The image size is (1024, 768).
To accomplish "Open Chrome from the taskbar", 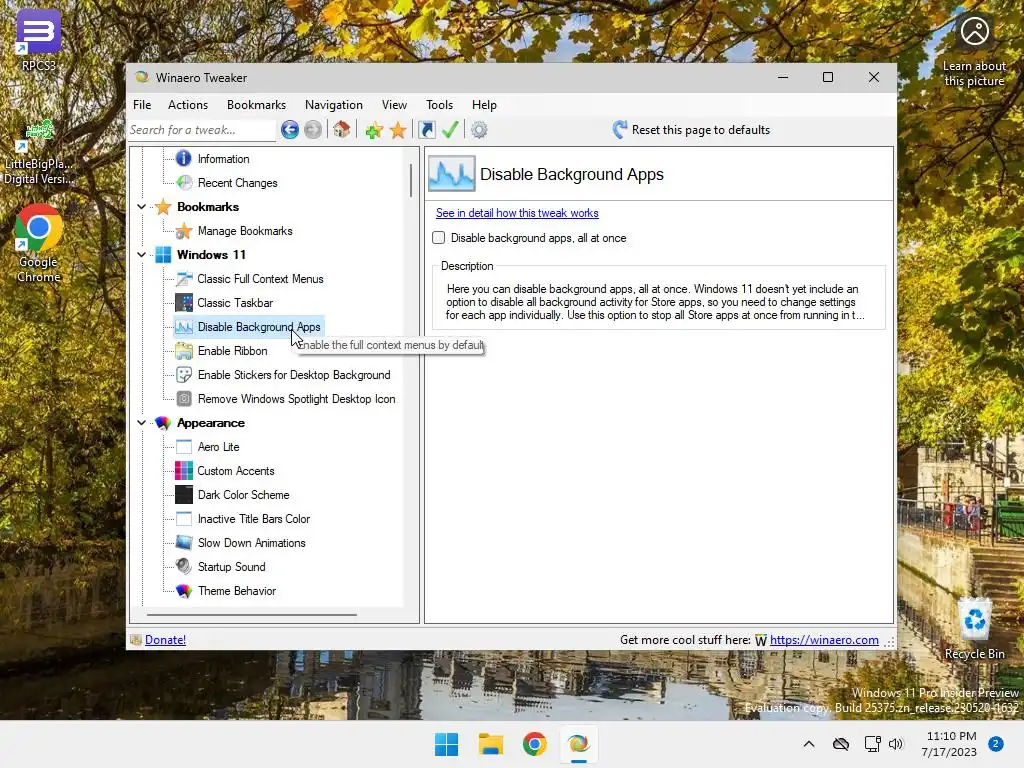I will click(534, 744).
